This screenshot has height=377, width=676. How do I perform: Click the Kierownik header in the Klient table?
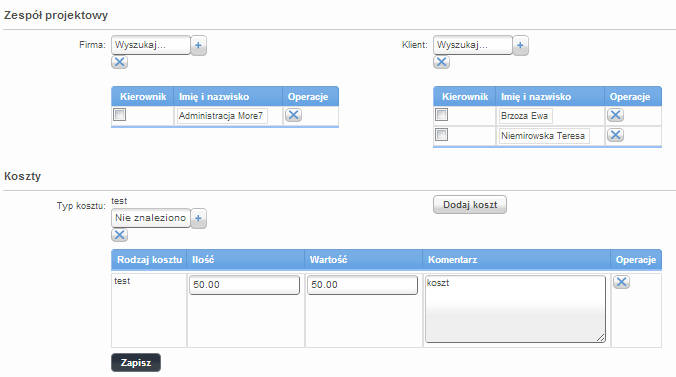(465, 97)
